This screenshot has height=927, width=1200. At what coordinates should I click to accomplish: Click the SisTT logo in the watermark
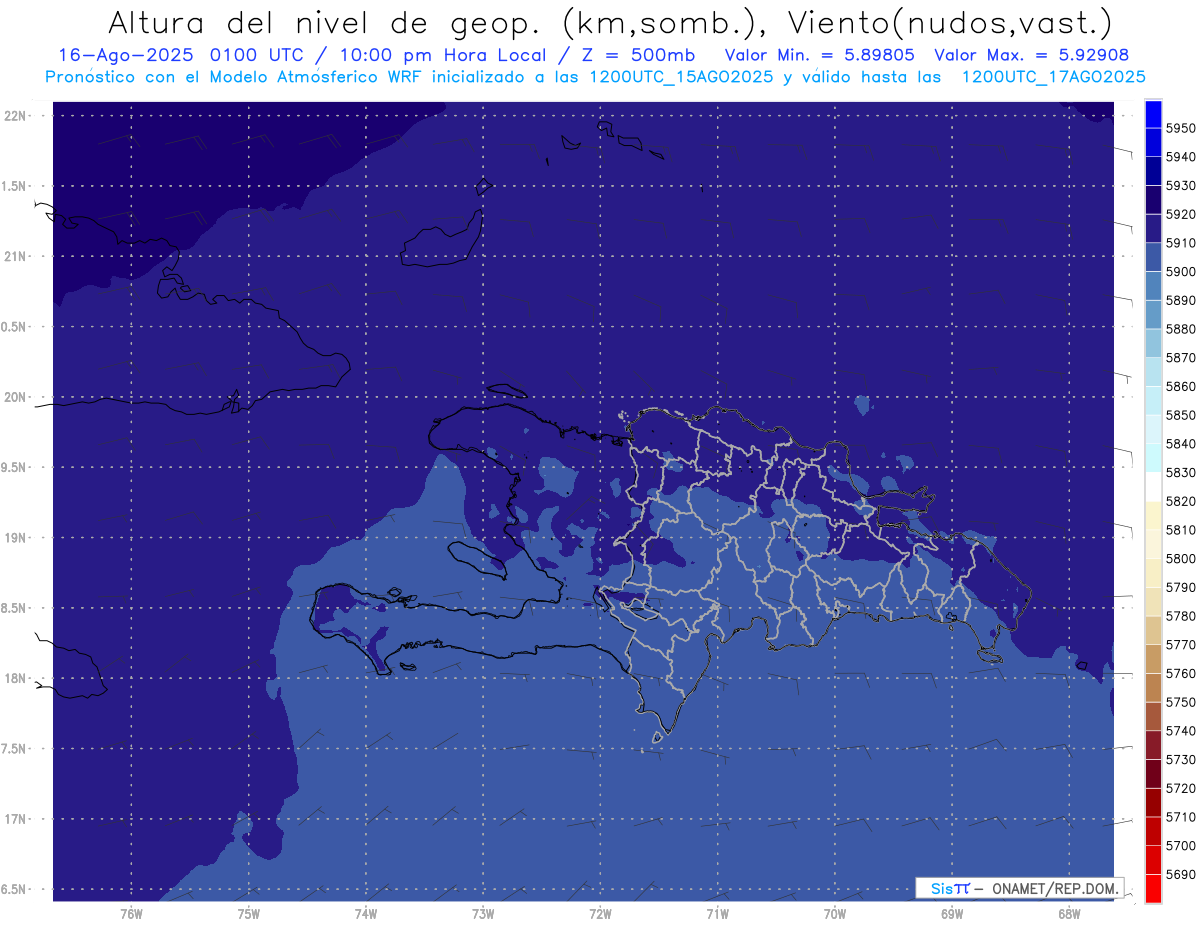click(x=949, y=888)
